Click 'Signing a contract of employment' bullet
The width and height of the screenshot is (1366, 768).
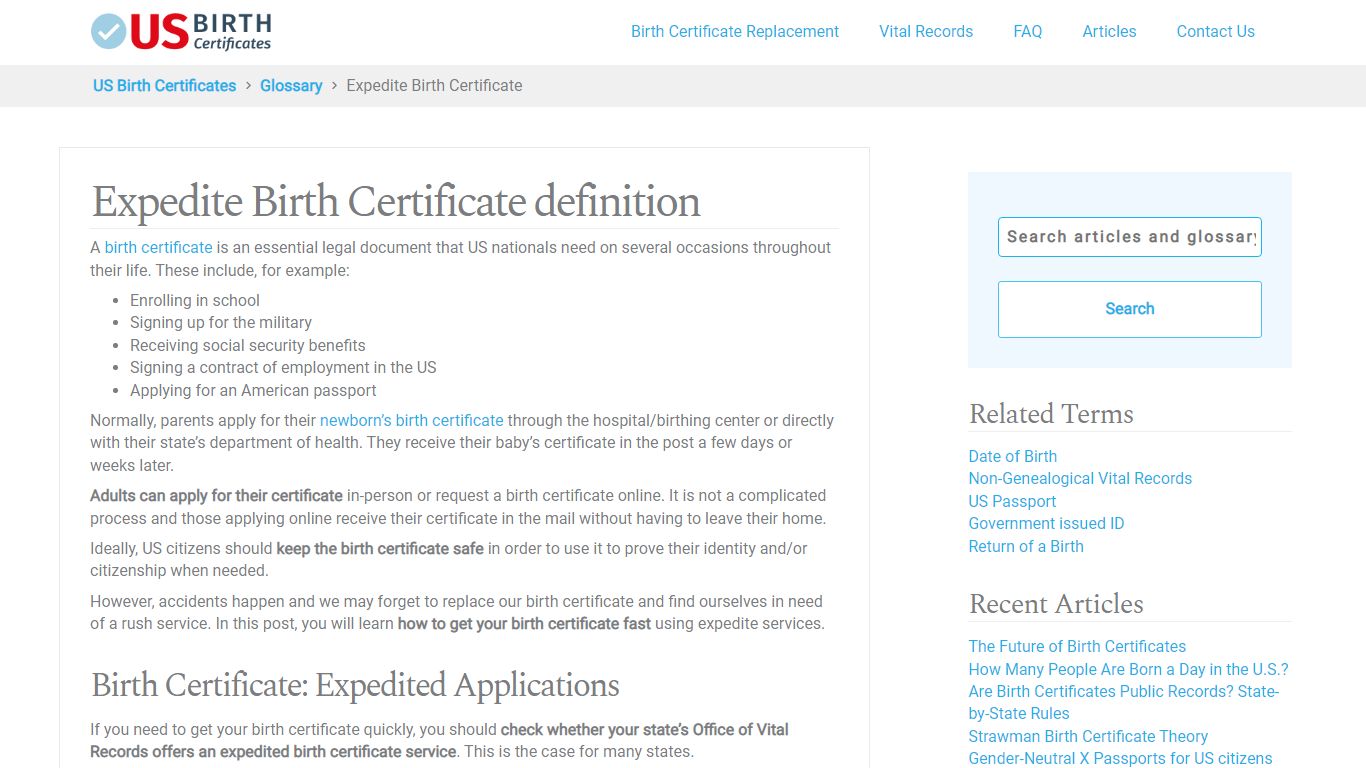coord(283,368)
